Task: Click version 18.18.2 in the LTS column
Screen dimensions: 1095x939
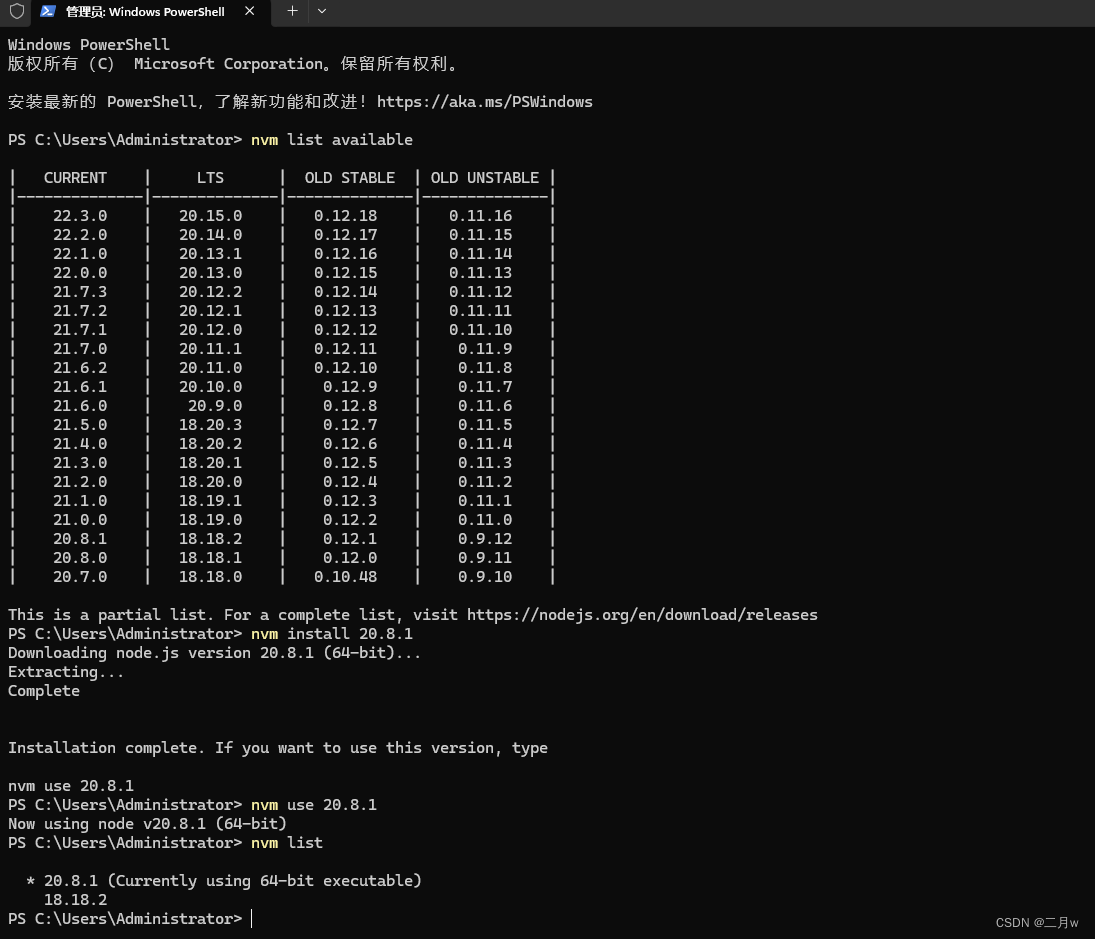Action: (x=210, y=539)
